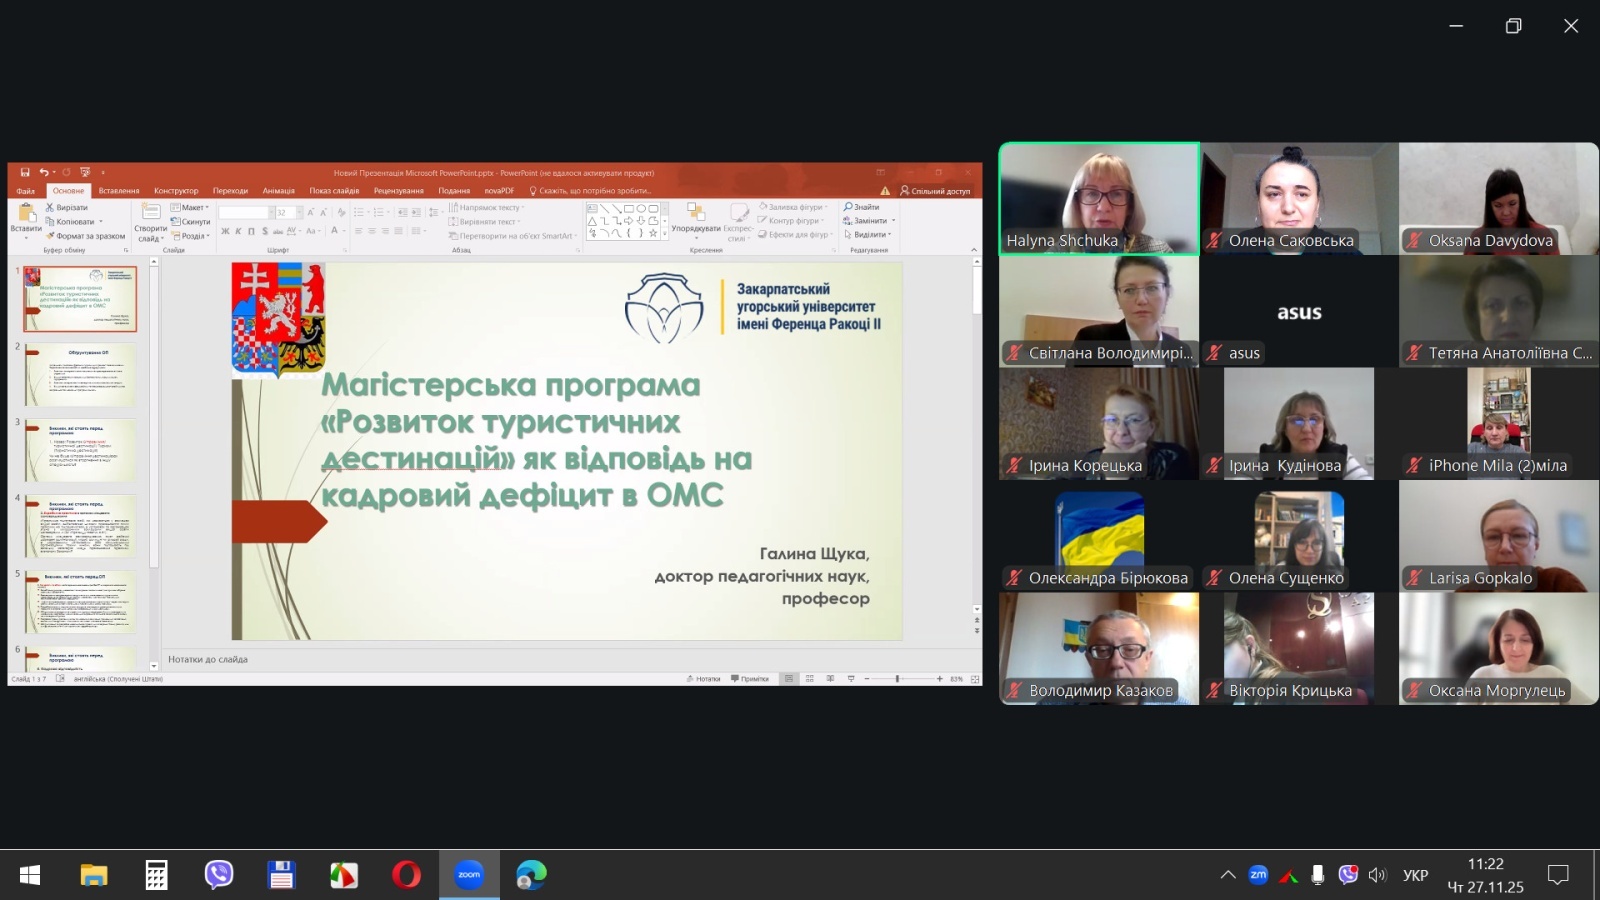1600x900 pixels.
Task: Open the Макет layout dropdown
Action: tap(191, 208)
